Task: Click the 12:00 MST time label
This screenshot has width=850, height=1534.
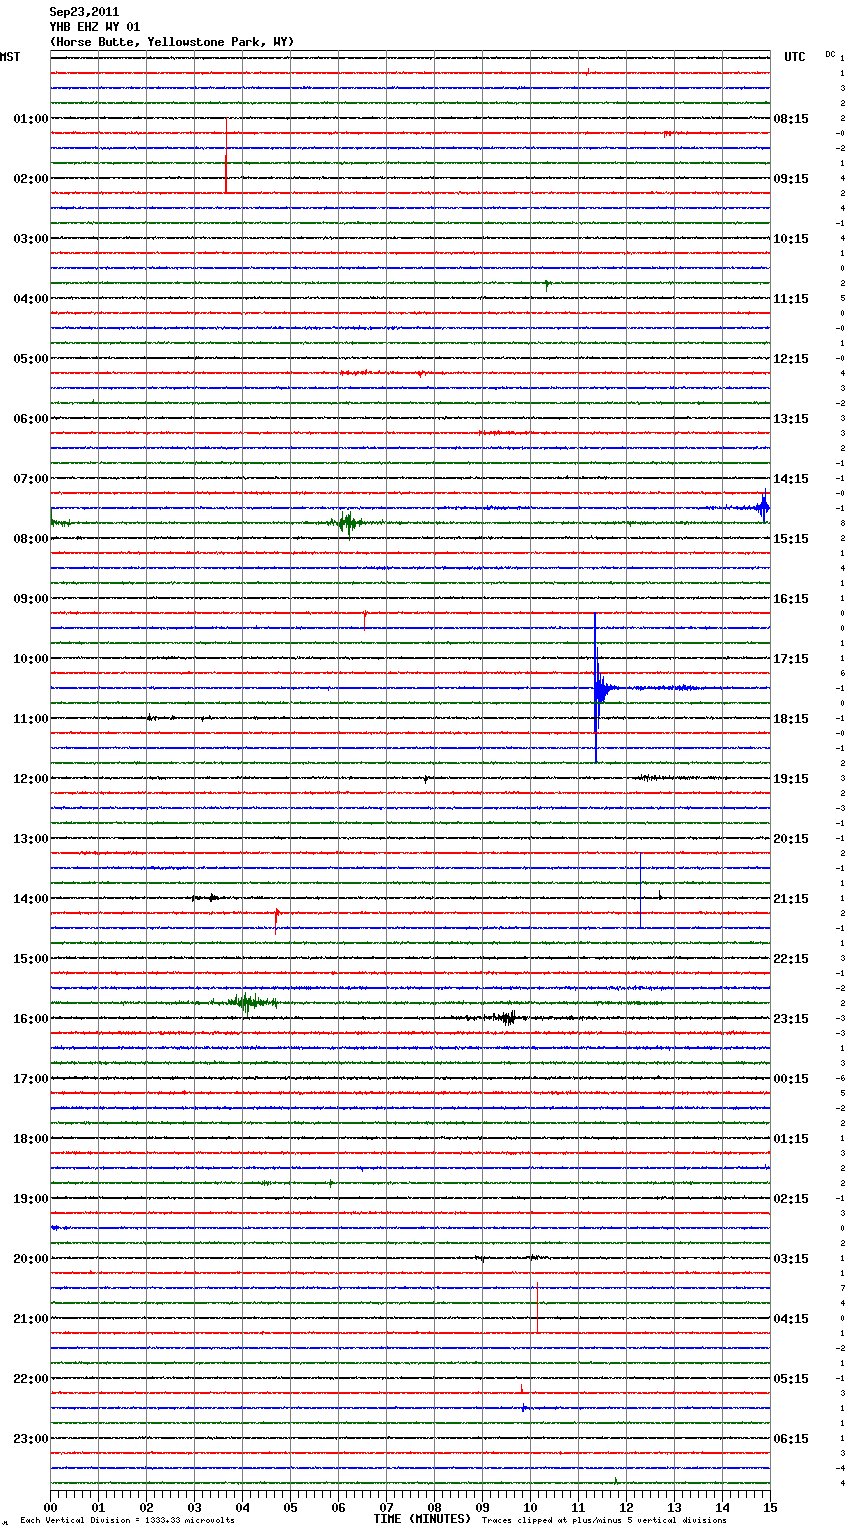Action: [x=30, y=779]
